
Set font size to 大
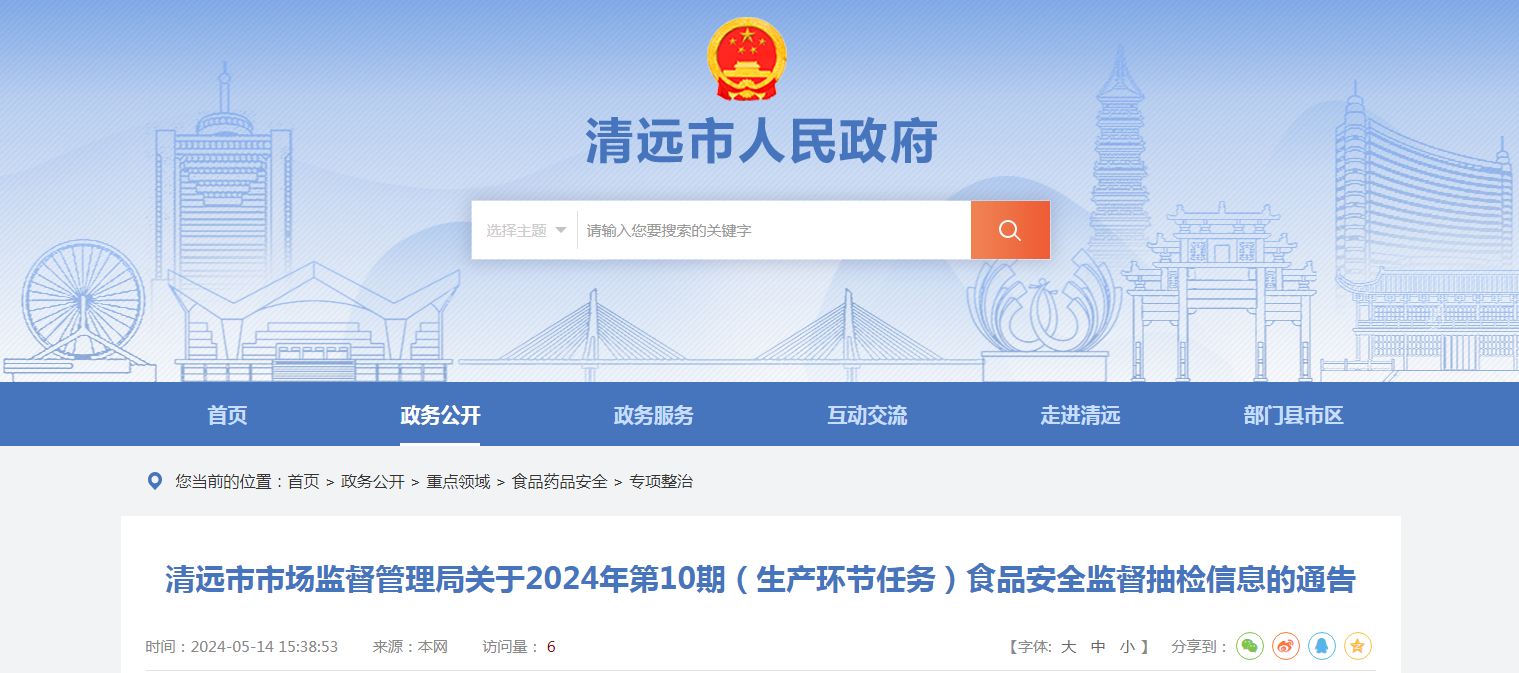1069,647
